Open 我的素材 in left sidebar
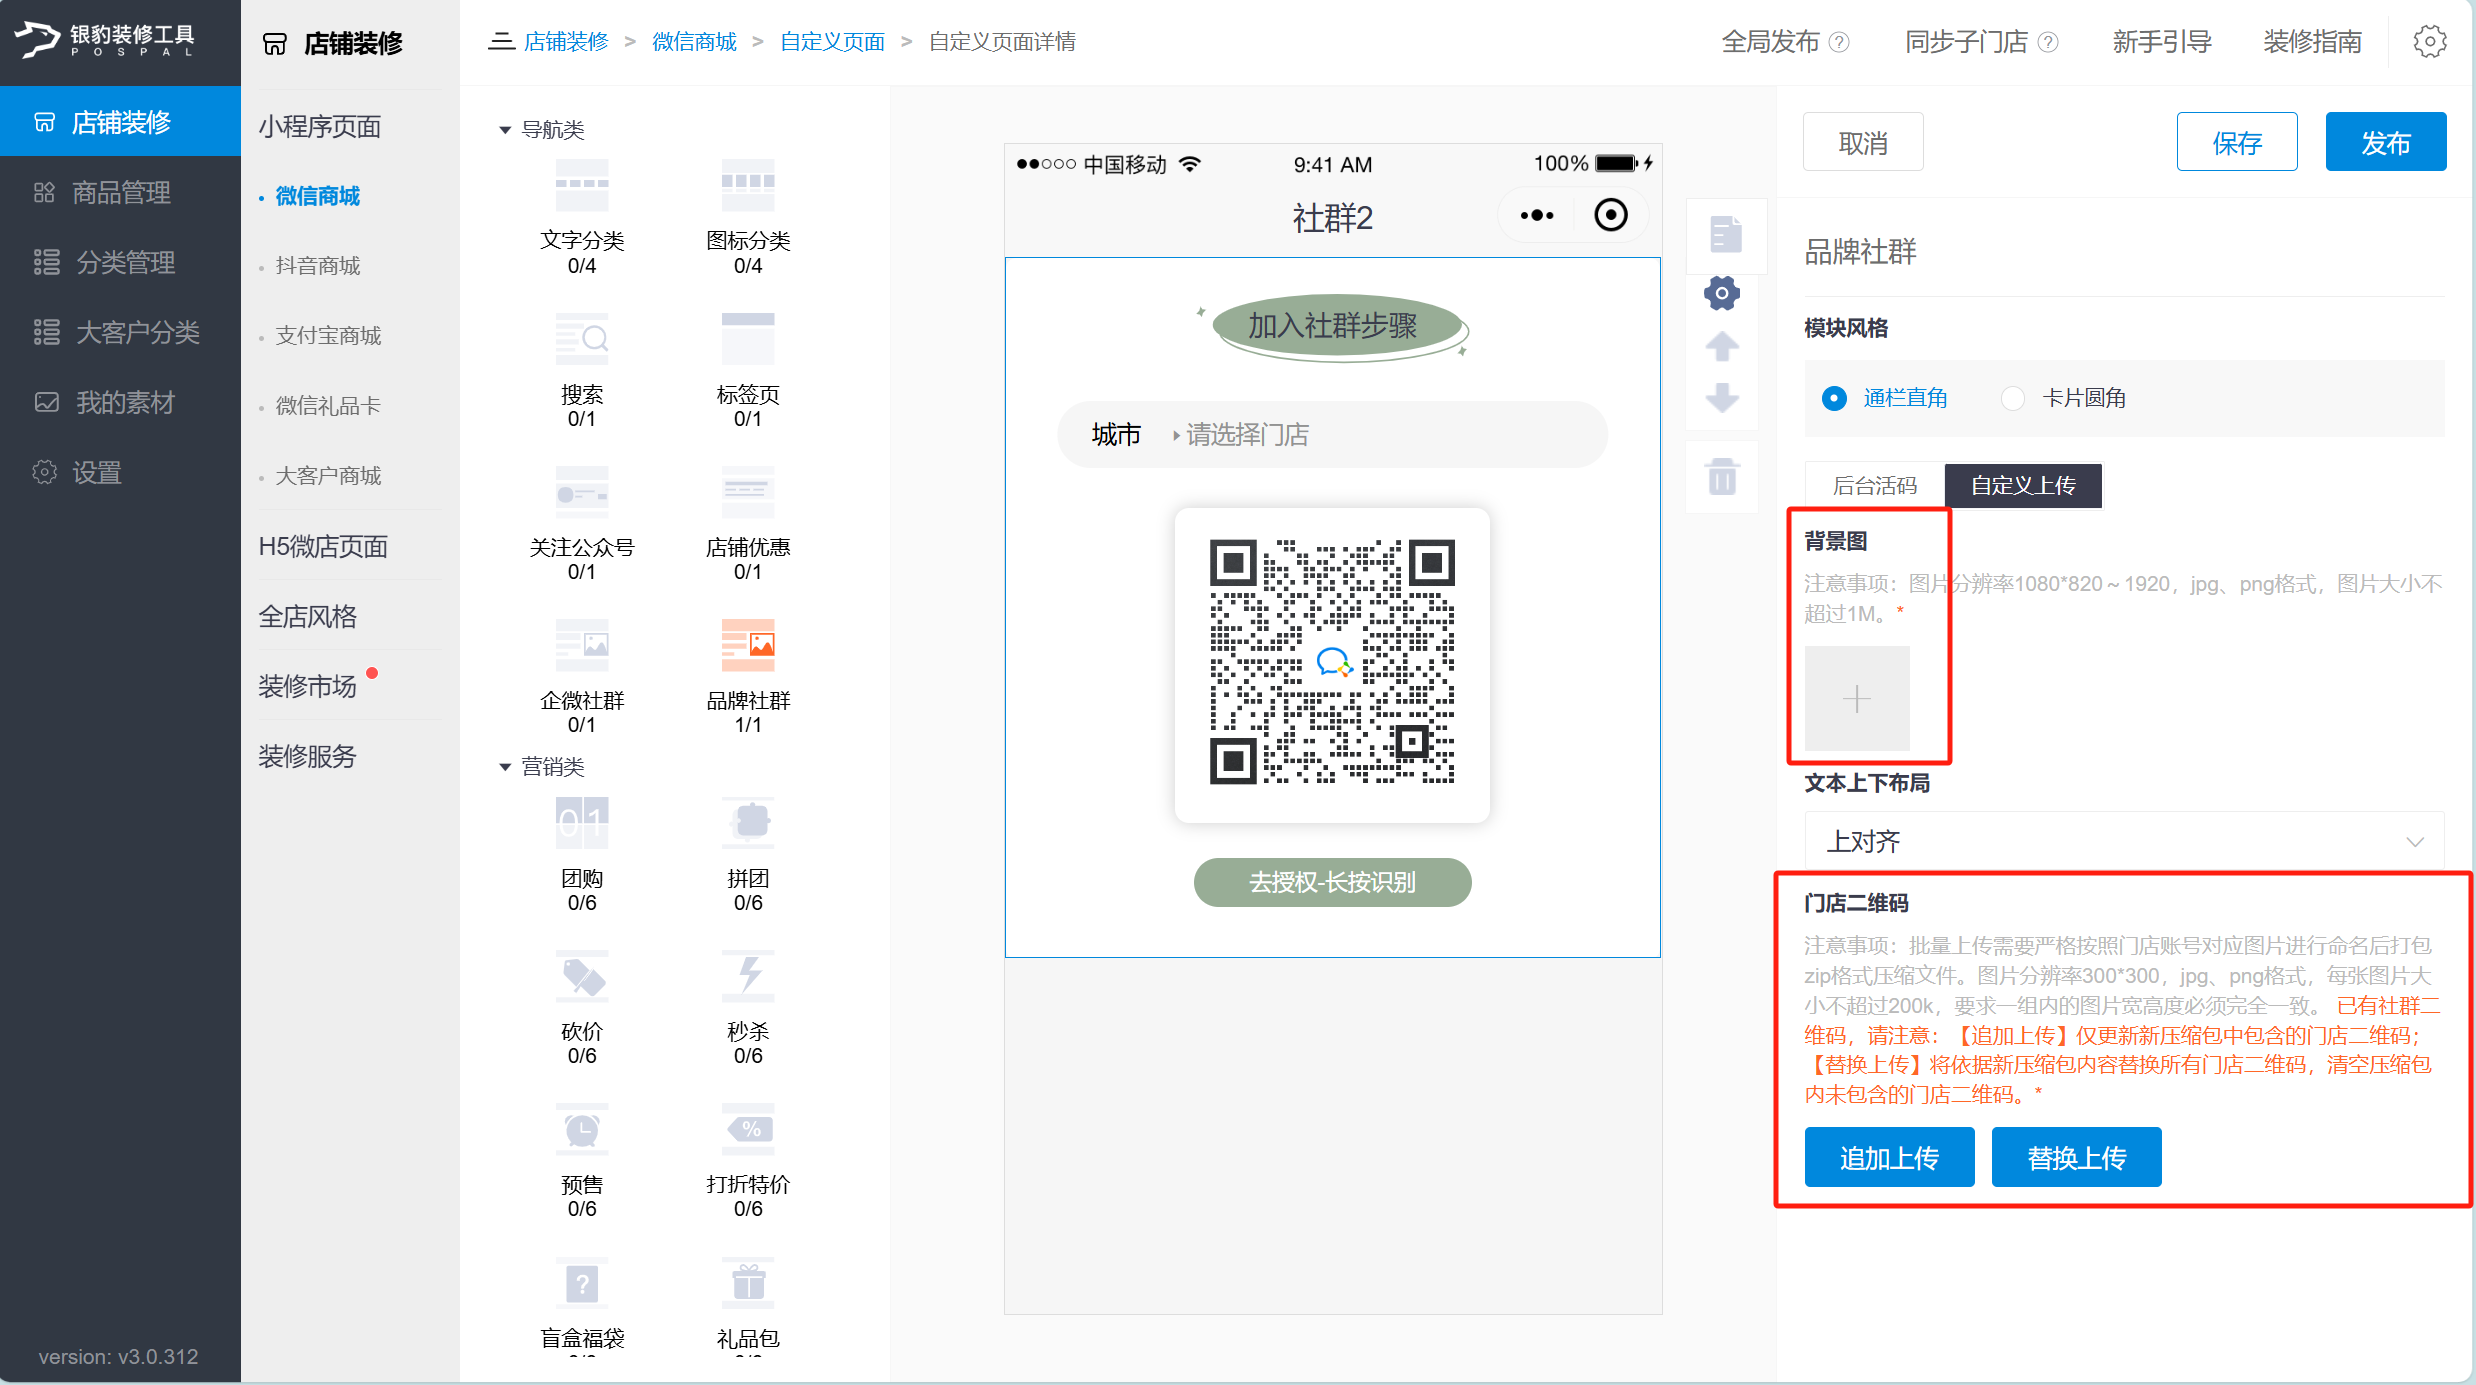Viewport: 2476px width, 1385px height. (120, 402)
